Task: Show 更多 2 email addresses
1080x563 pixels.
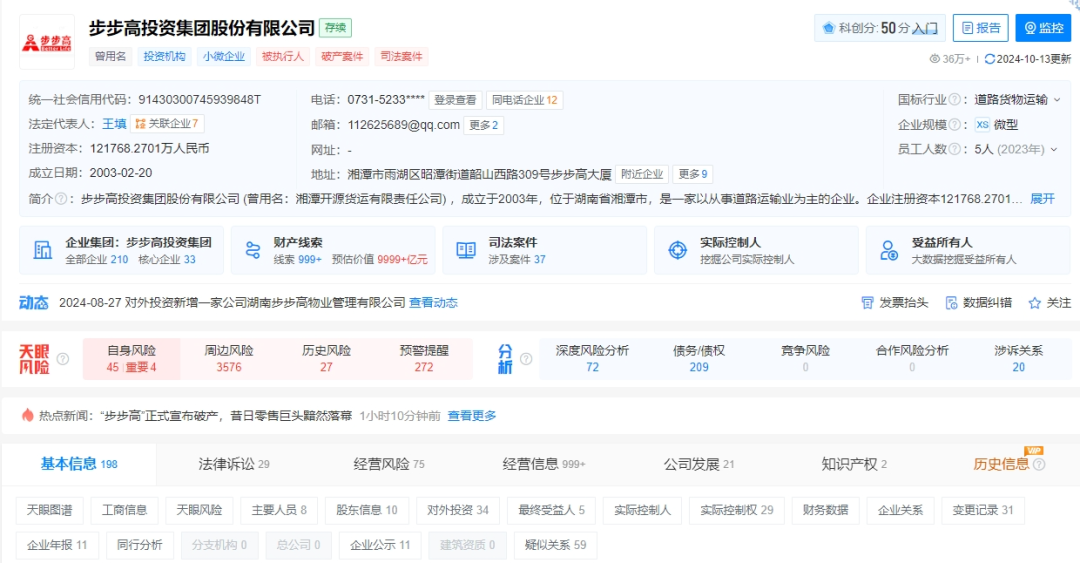Action: tap(484, 125)
